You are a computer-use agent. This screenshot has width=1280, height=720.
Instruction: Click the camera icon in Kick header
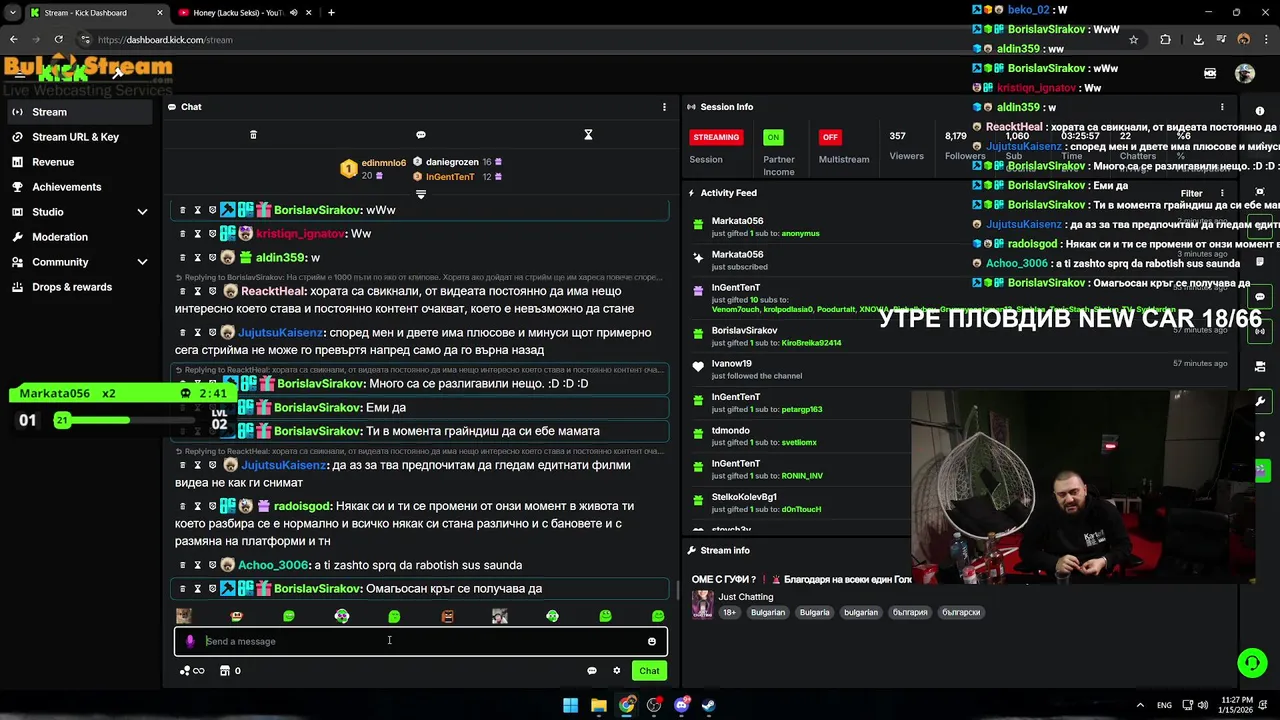[1210, 73]
